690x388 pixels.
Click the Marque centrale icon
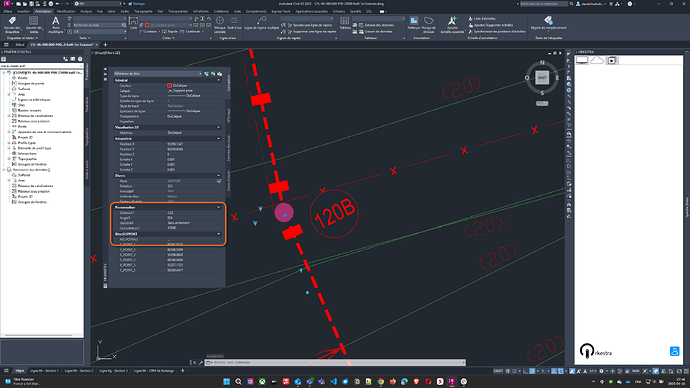click(x=220, y=24)
